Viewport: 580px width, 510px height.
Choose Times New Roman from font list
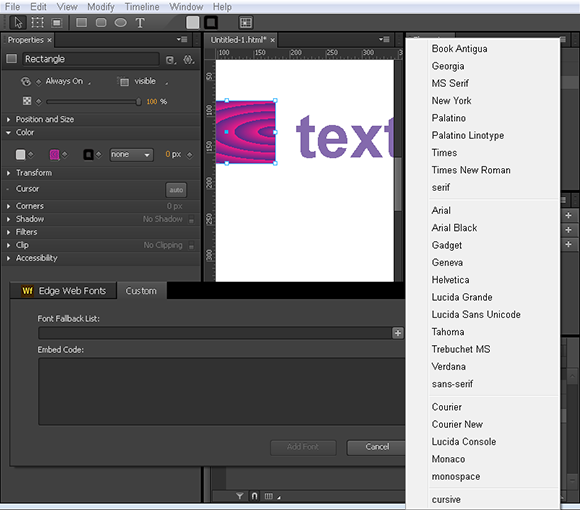tap(471, 170)
